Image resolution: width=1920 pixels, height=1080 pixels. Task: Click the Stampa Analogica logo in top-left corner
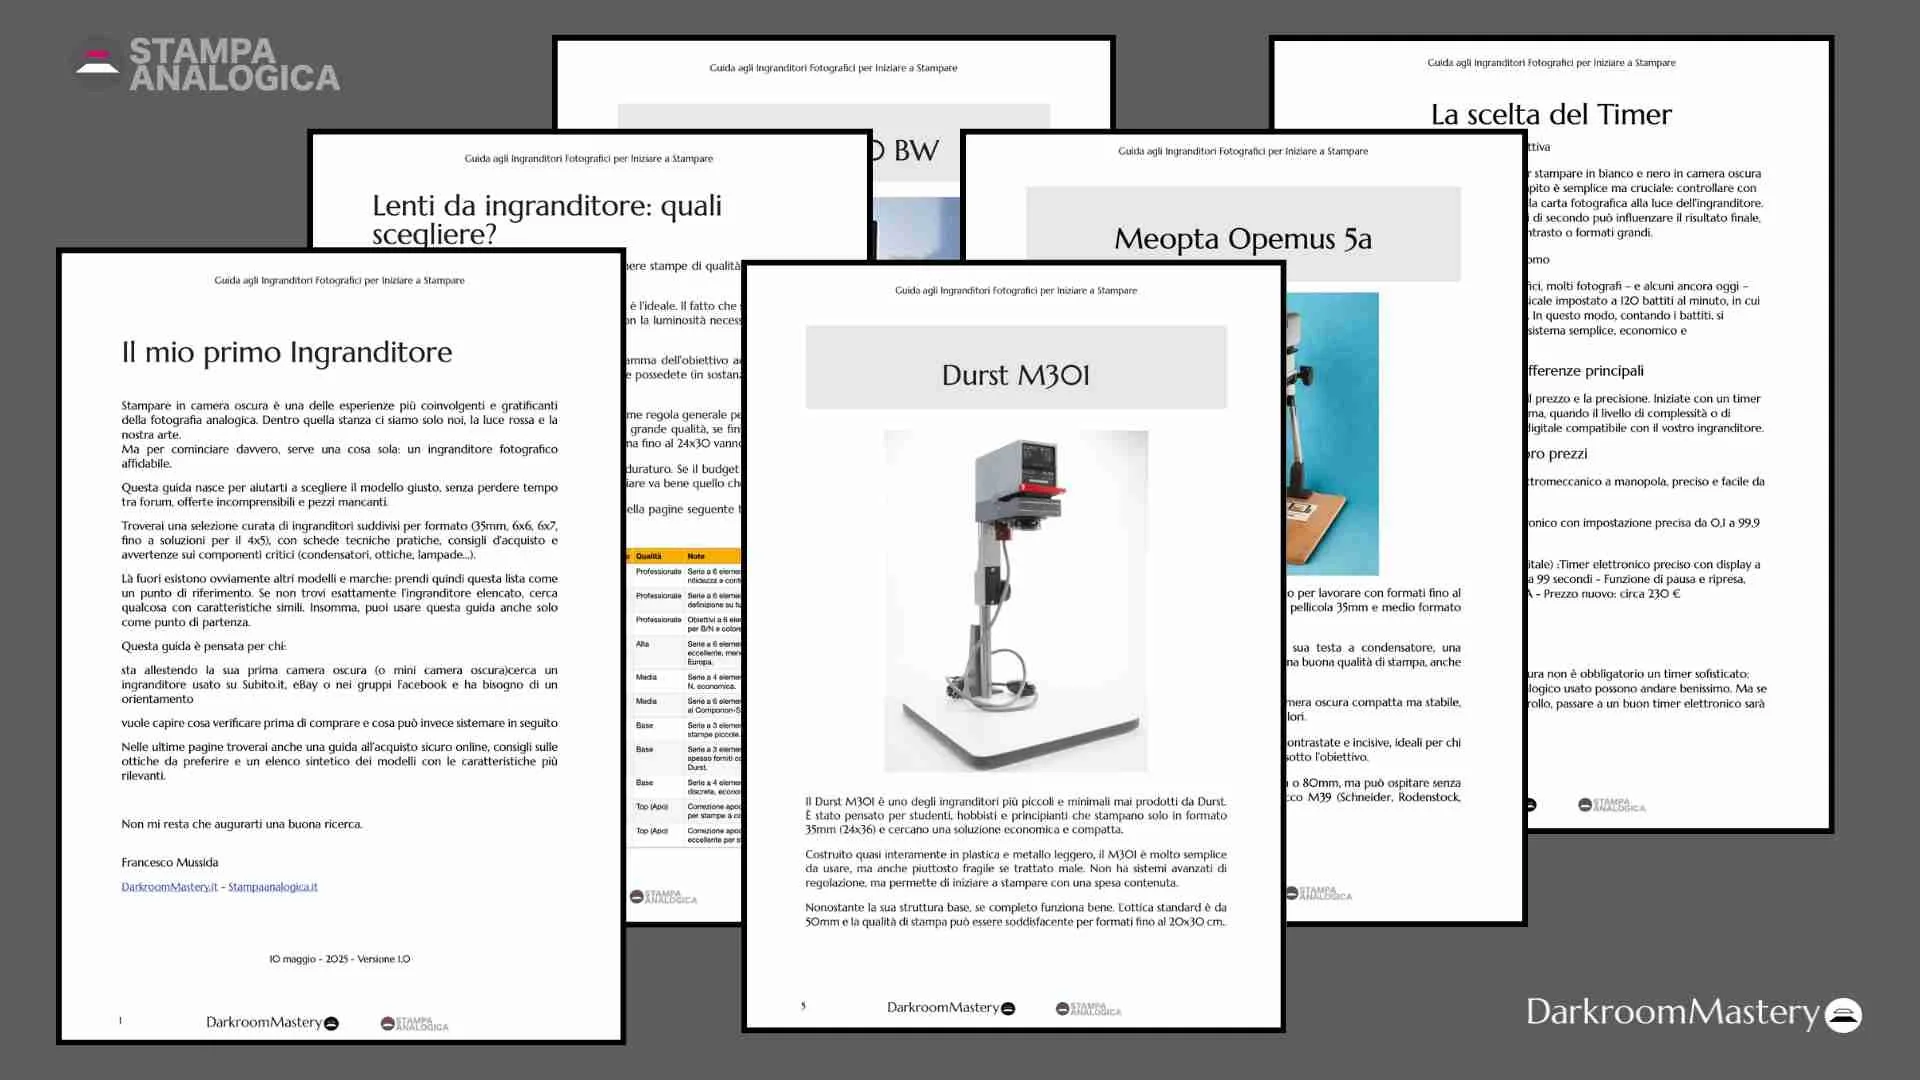point(207,64)
